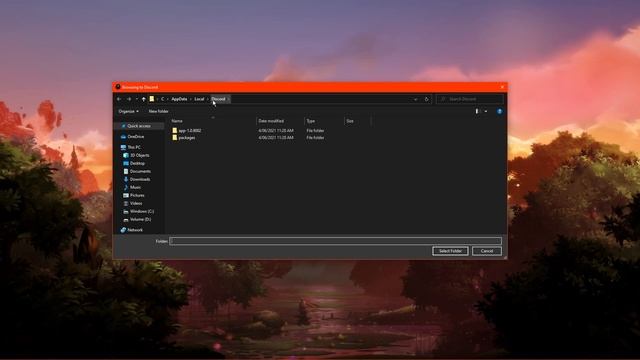Select the packages folder

(187, 138)
